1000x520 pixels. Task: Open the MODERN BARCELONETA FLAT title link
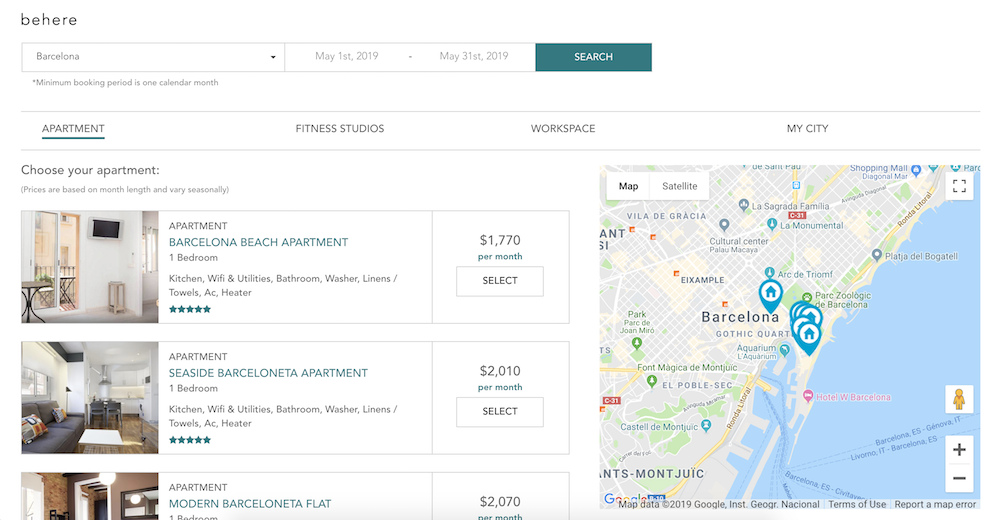tap(250, 504)
